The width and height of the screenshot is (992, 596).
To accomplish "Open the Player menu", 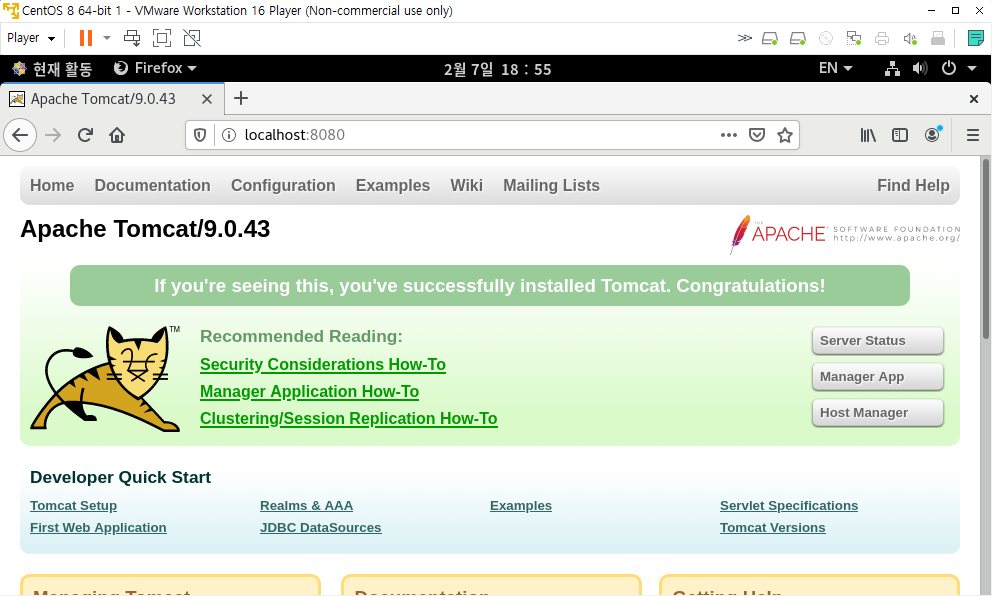I will coord(31,38).
